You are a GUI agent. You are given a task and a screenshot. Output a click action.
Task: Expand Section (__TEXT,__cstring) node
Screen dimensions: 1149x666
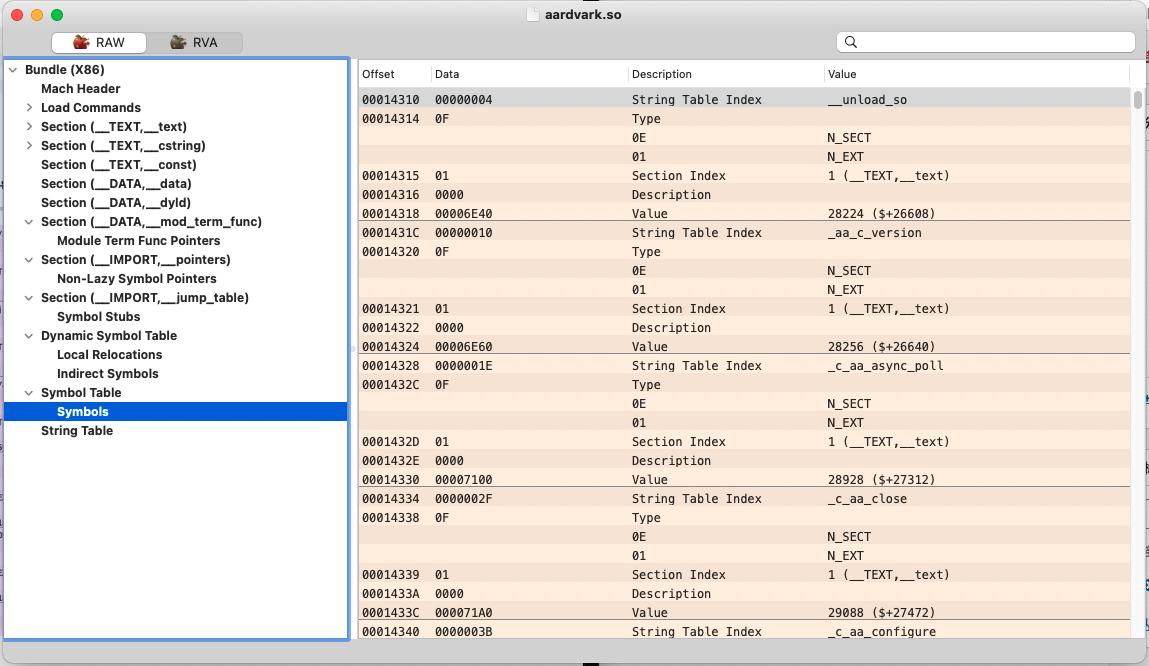coord(29,146)
